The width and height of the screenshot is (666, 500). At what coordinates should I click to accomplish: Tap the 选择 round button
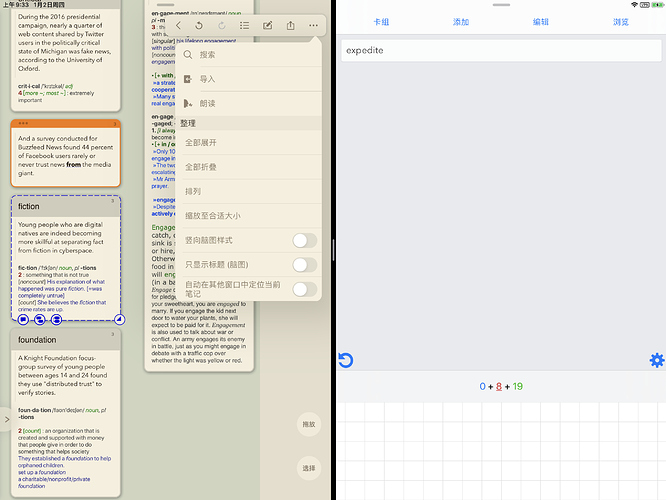click(309, 468)
